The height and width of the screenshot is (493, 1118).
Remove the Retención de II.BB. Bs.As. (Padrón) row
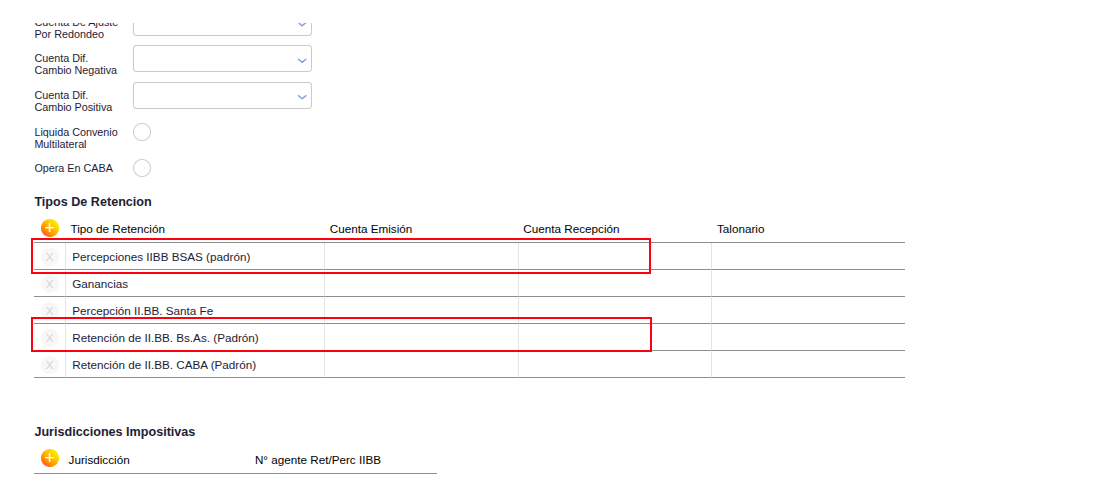pos(50,338)
